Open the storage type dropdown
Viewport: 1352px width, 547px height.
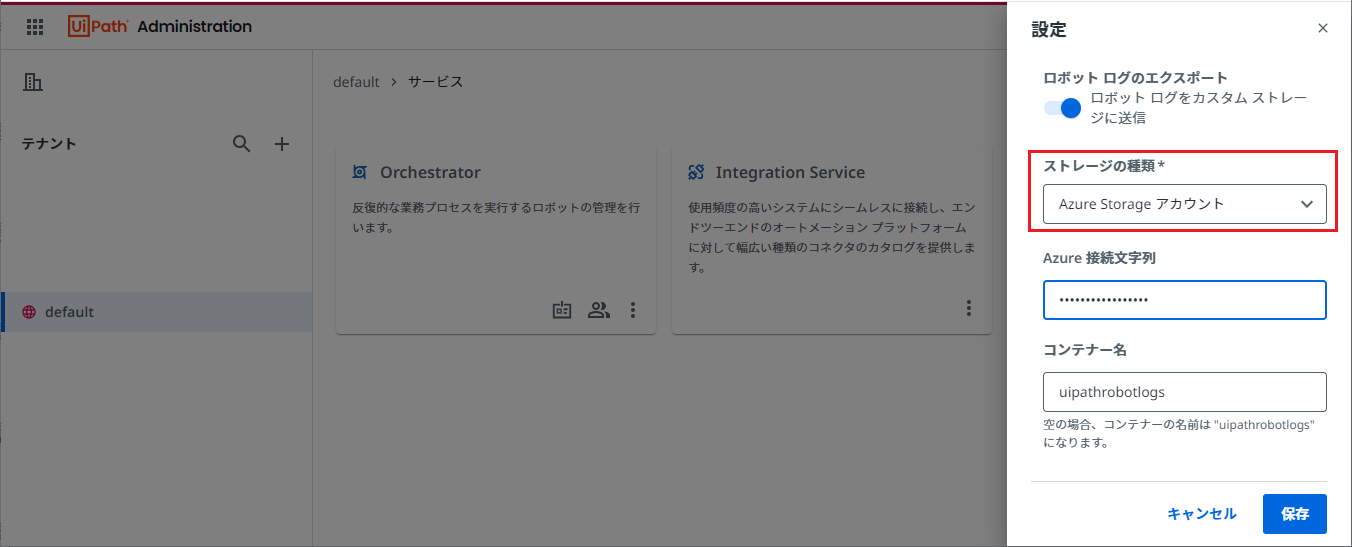tap(1185, 204)
